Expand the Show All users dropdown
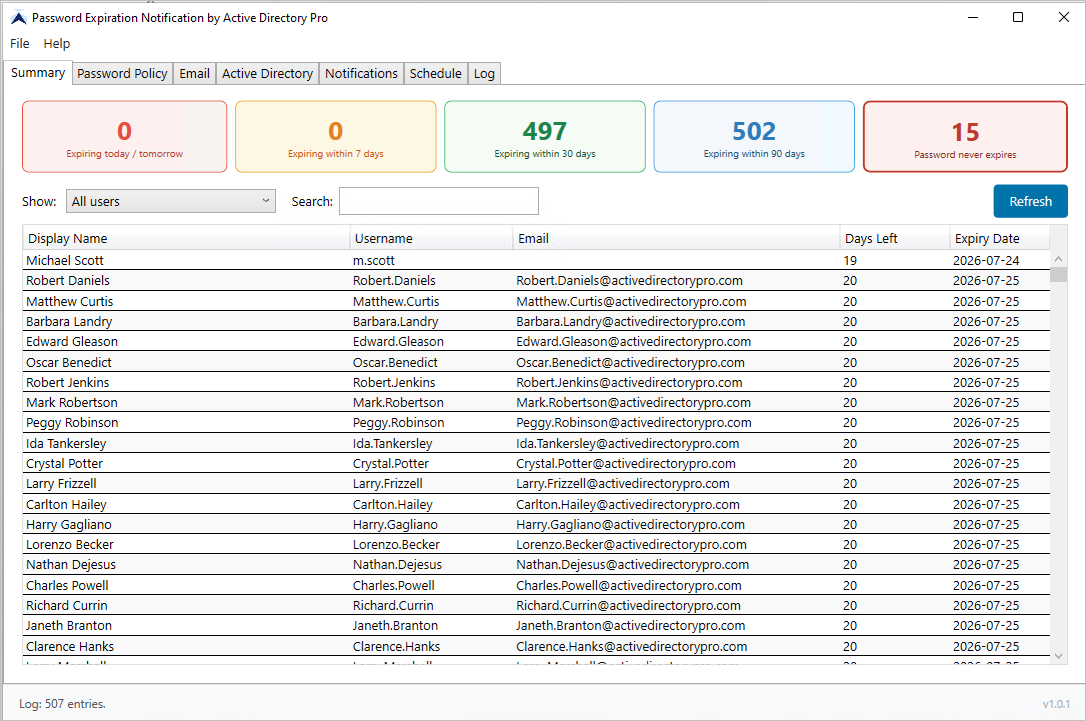 (x=171, y=202)
